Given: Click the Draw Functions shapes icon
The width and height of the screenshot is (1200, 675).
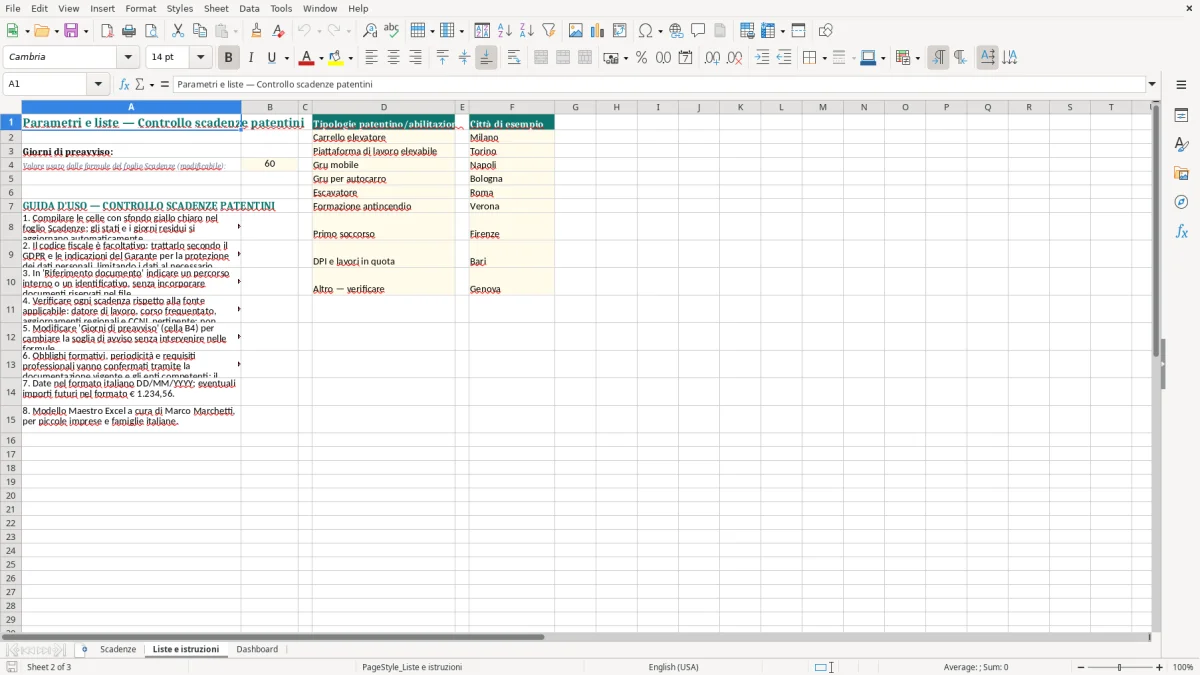Looking at the screenshot, I should 826,31.
